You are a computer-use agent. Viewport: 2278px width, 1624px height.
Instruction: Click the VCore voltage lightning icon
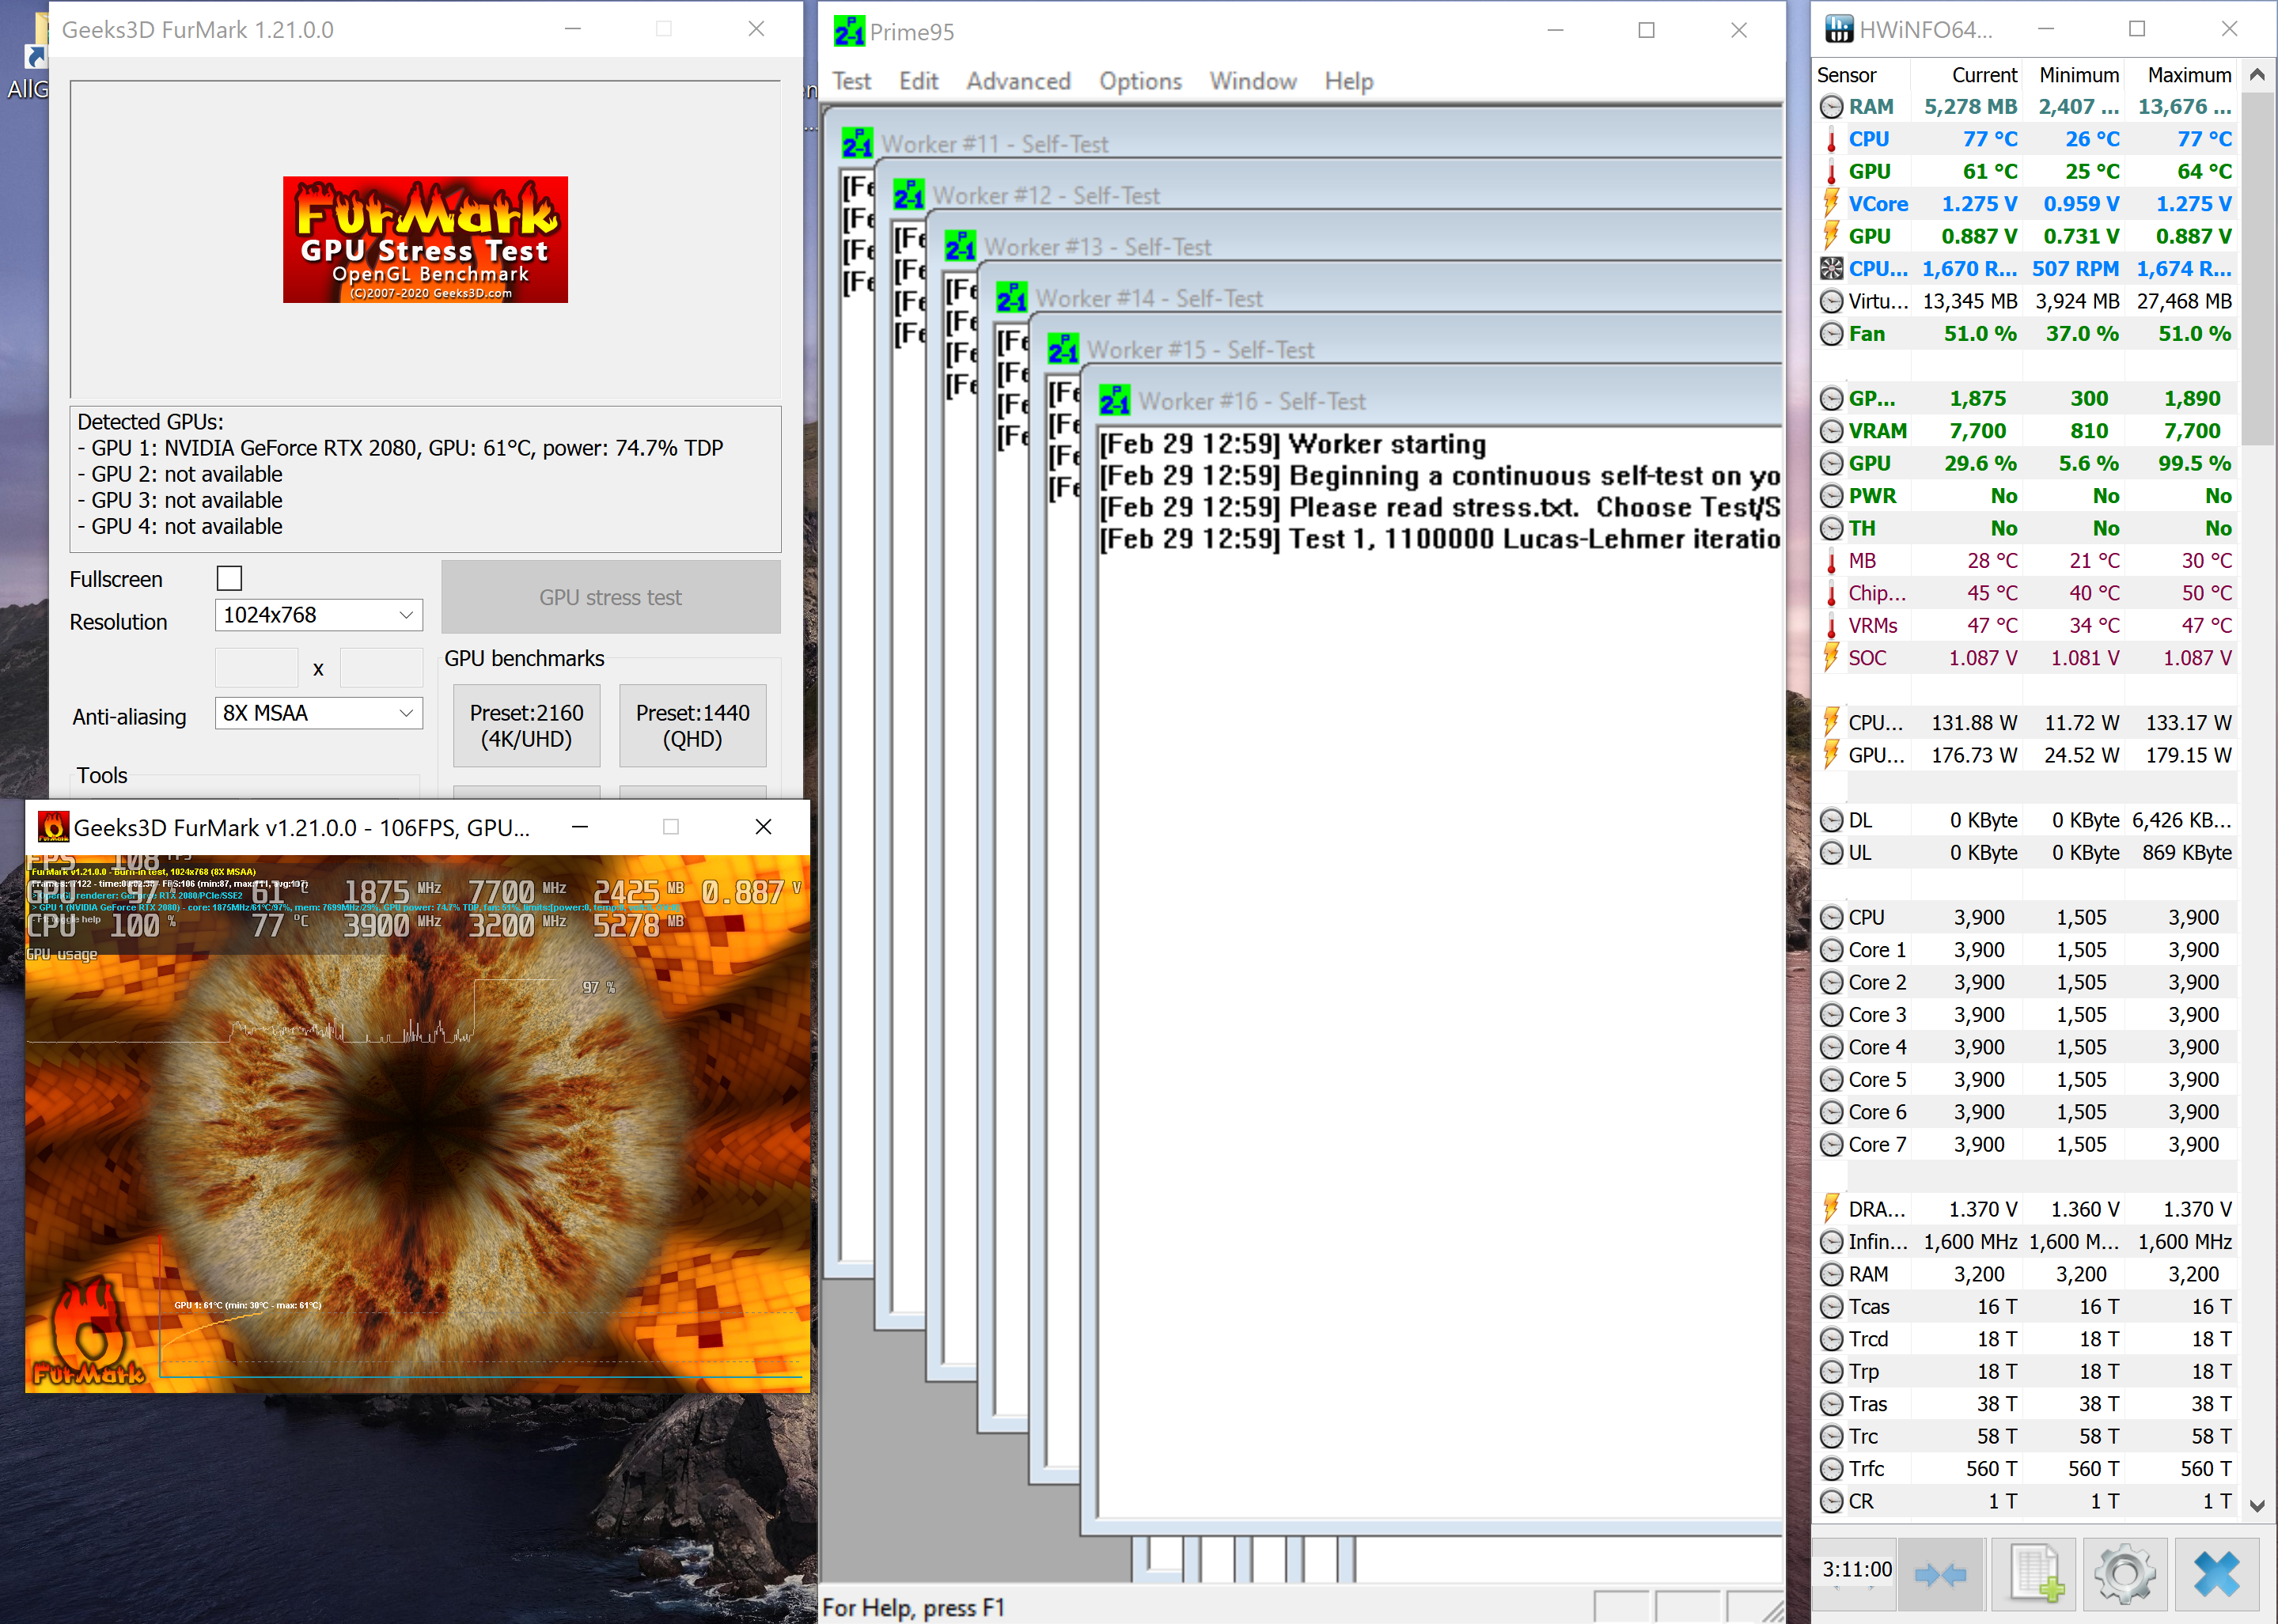tap(1831, 203)
